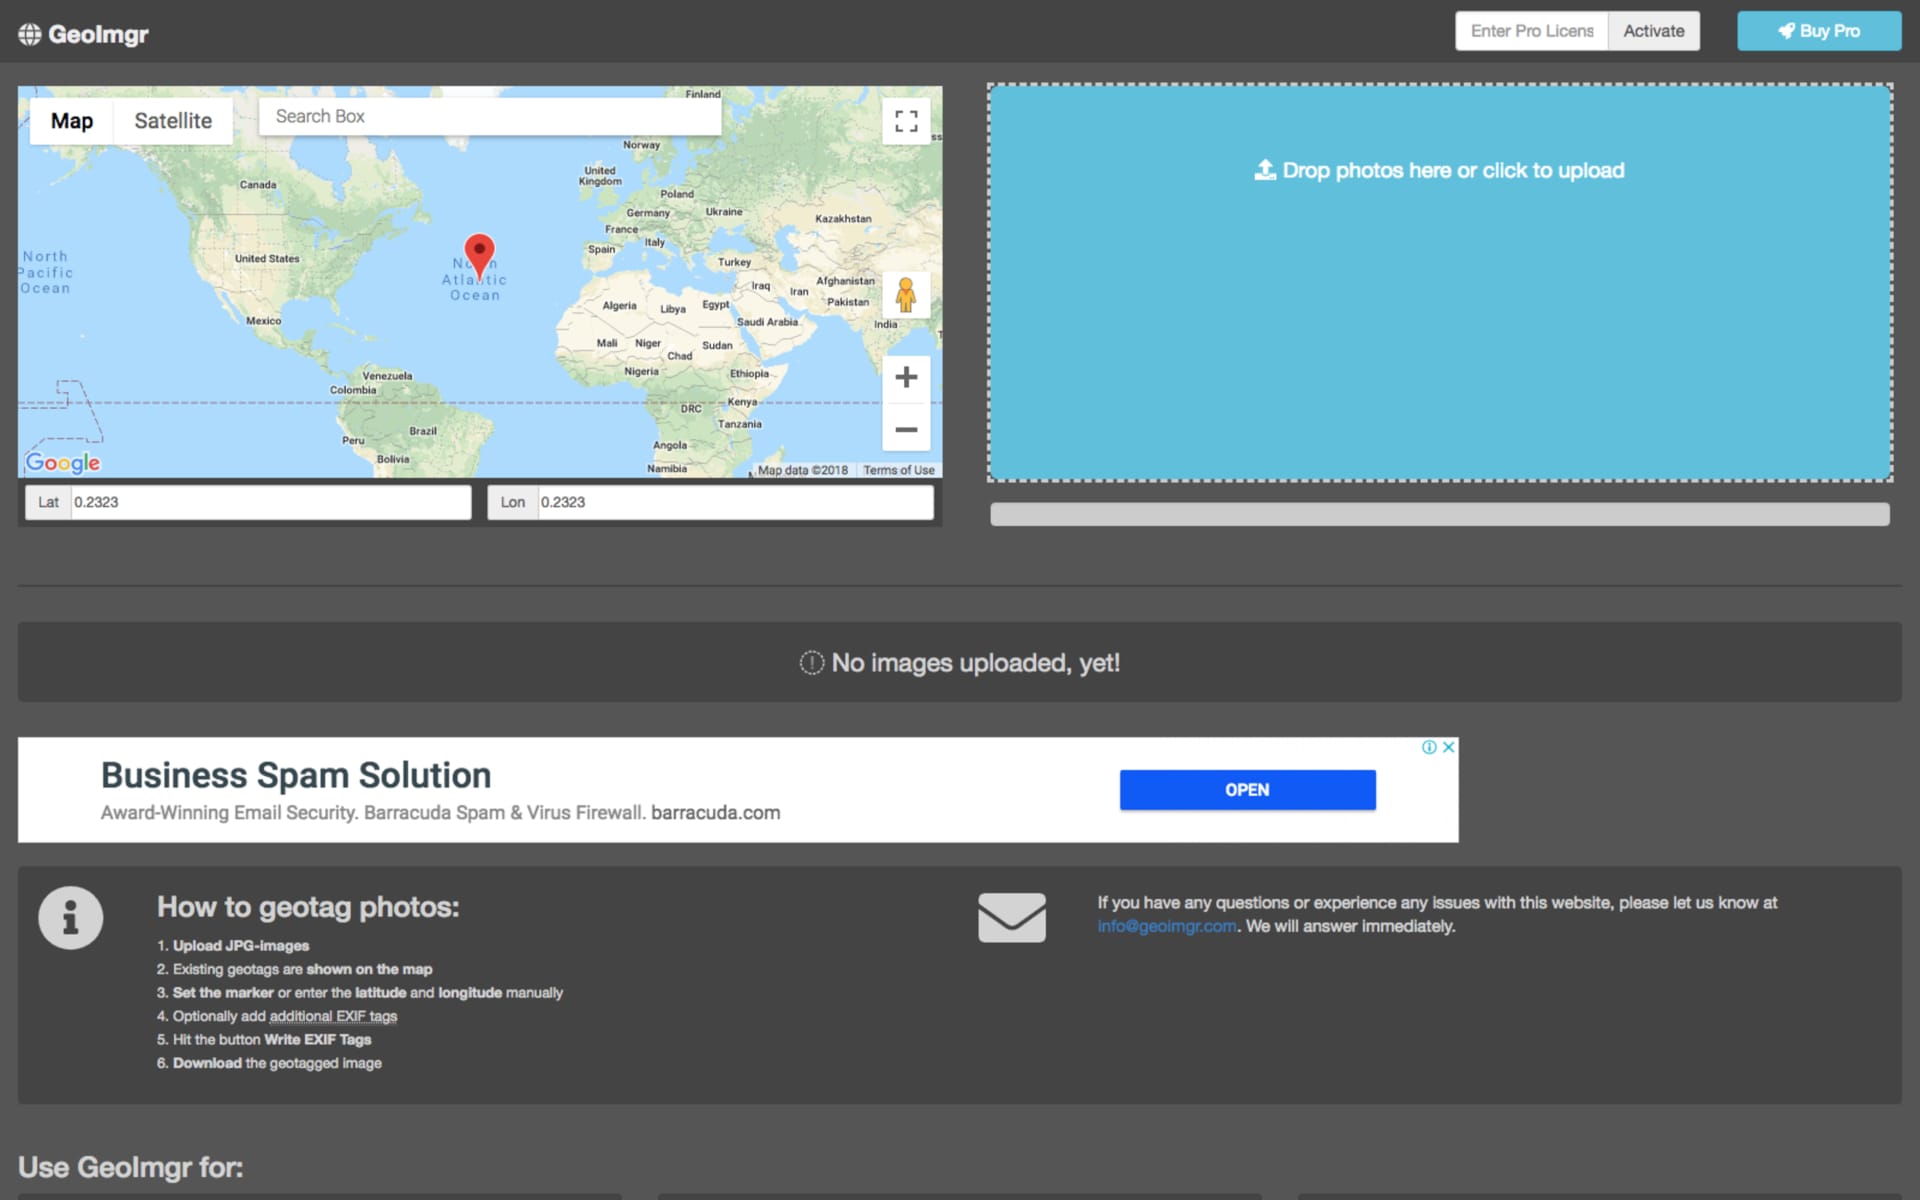The width and height of the screenshot is (1920, 1200).
Task: Open the additional EXIF tags link
Action: [333, 1016]
